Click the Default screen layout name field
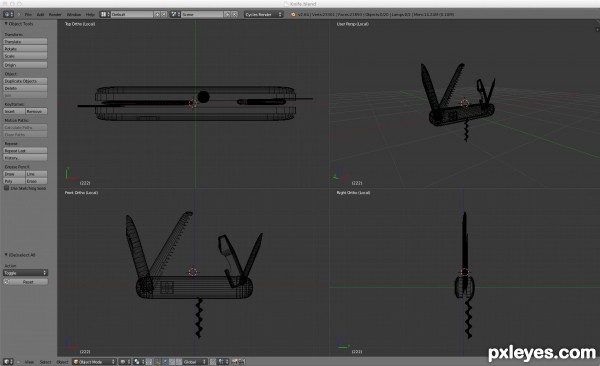 [132, 14]
